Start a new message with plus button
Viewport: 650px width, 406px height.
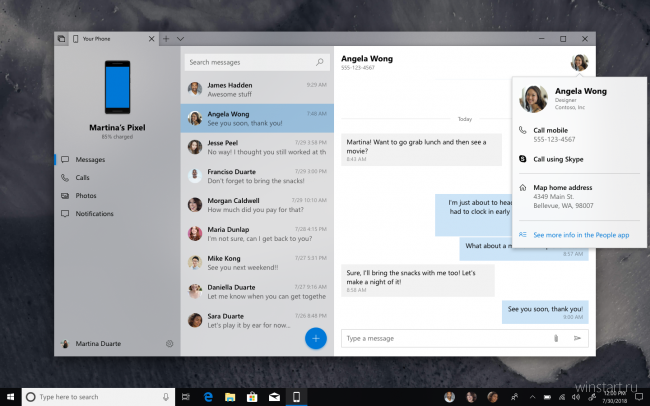316,338
